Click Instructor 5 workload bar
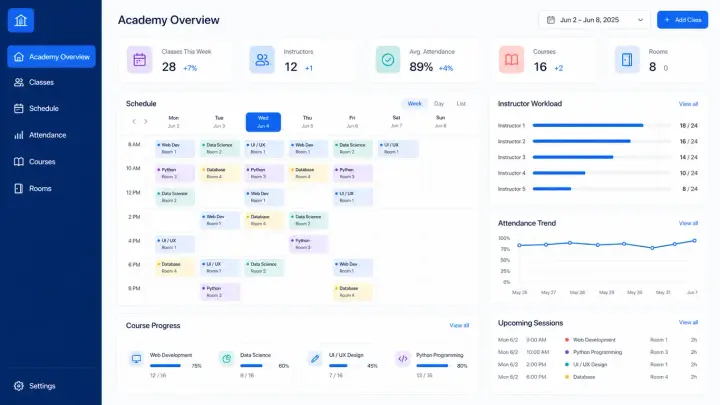The image size is (720, 405). pyautogui.click(x=601, y=189)
